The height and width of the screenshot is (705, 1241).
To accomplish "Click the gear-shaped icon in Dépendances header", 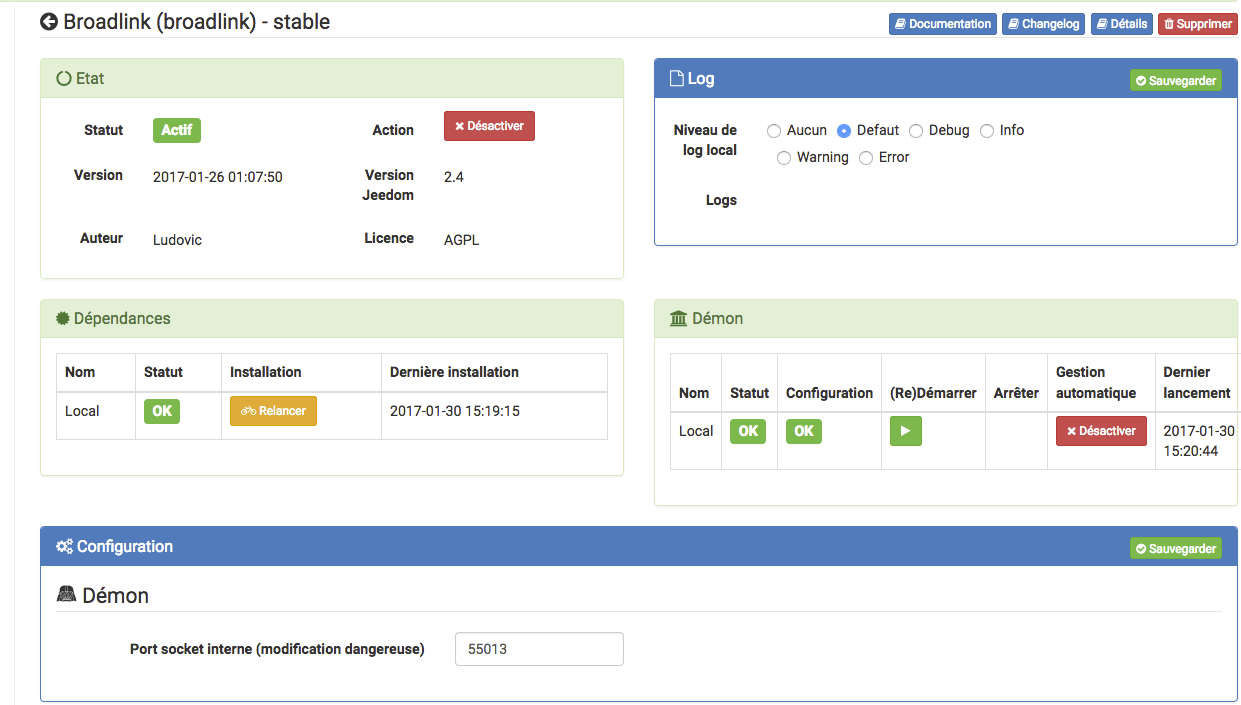I will 63,318.
